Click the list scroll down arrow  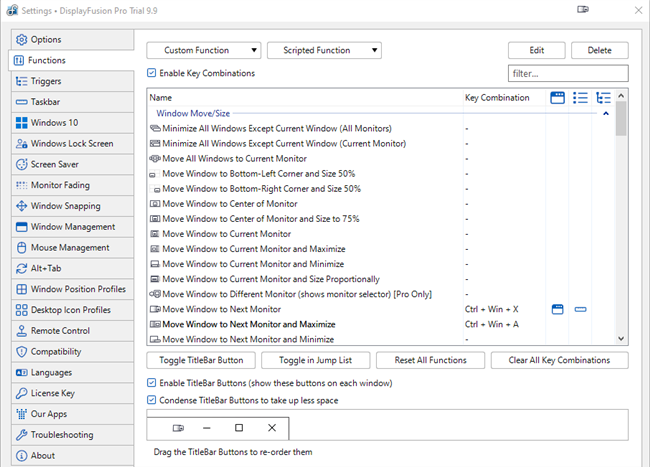pos(621,339)
